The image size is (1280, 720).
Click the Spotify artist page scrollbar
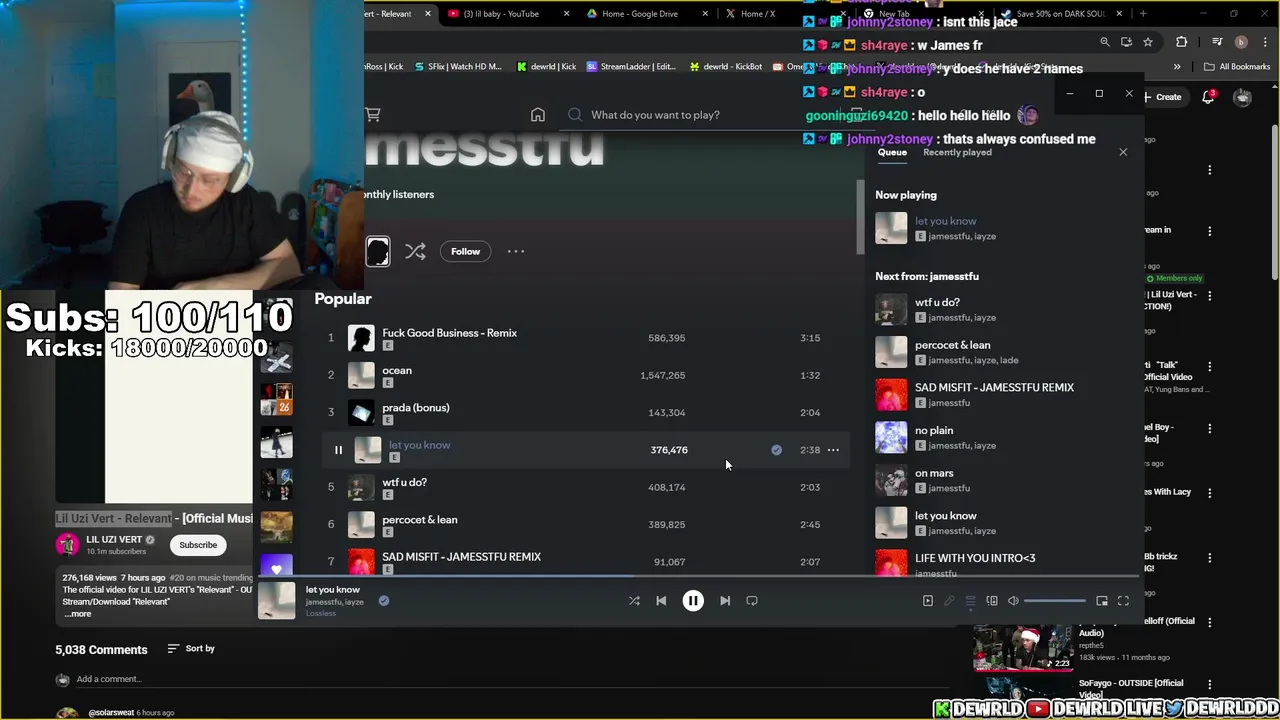pyautogui.click(x=860, y=217)
